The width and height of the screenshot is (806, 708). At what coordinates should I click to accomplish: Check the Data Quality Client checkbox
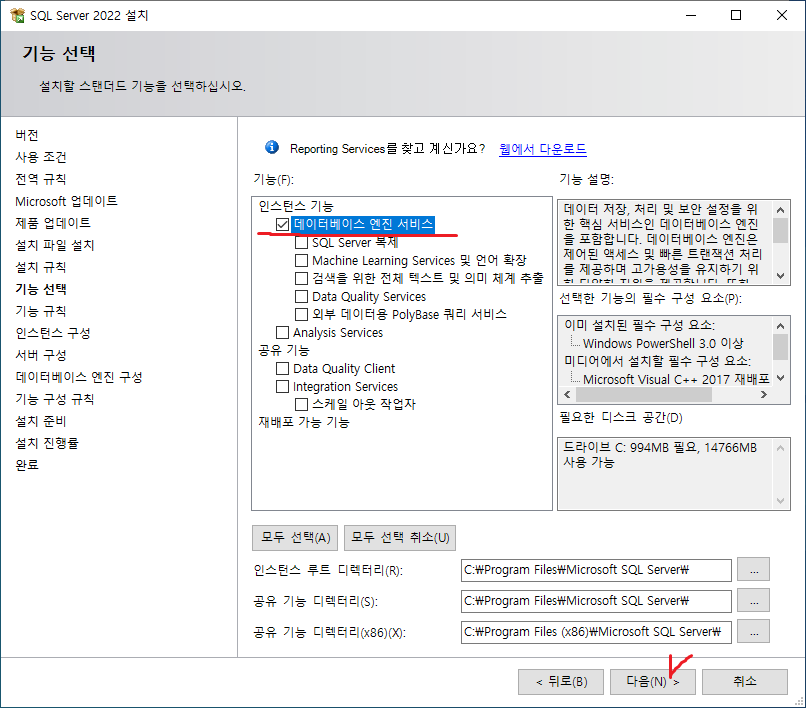[282, 369]
